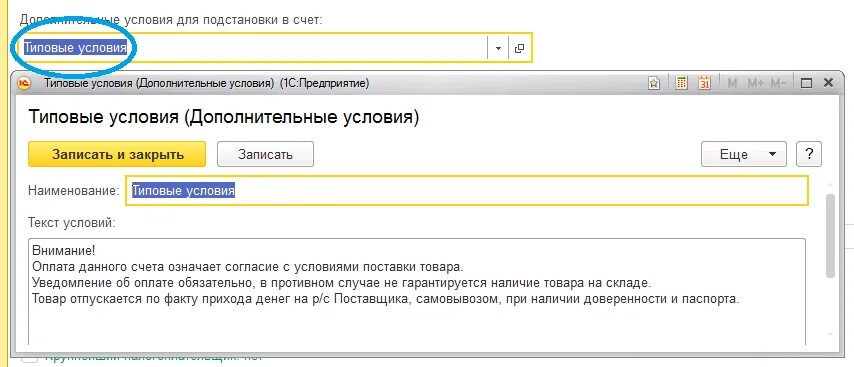Open help with the question mark button

[809, 155]
